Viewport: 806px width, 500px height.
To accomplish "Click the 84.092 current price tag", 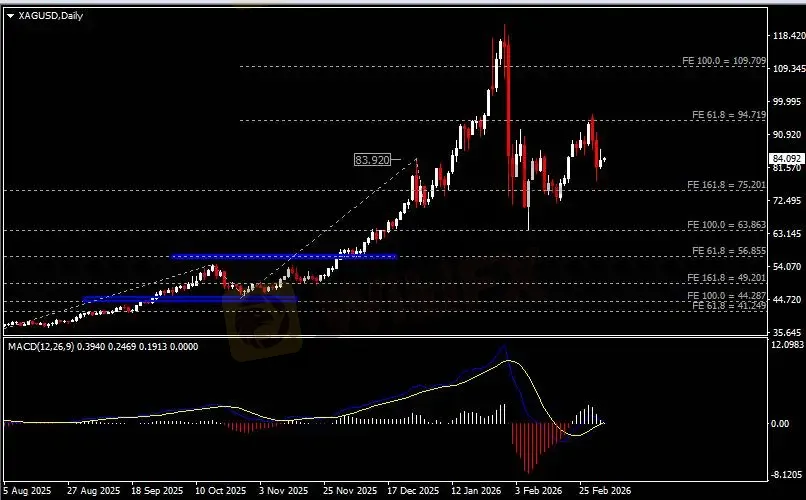I will click(x=786, y=158).
